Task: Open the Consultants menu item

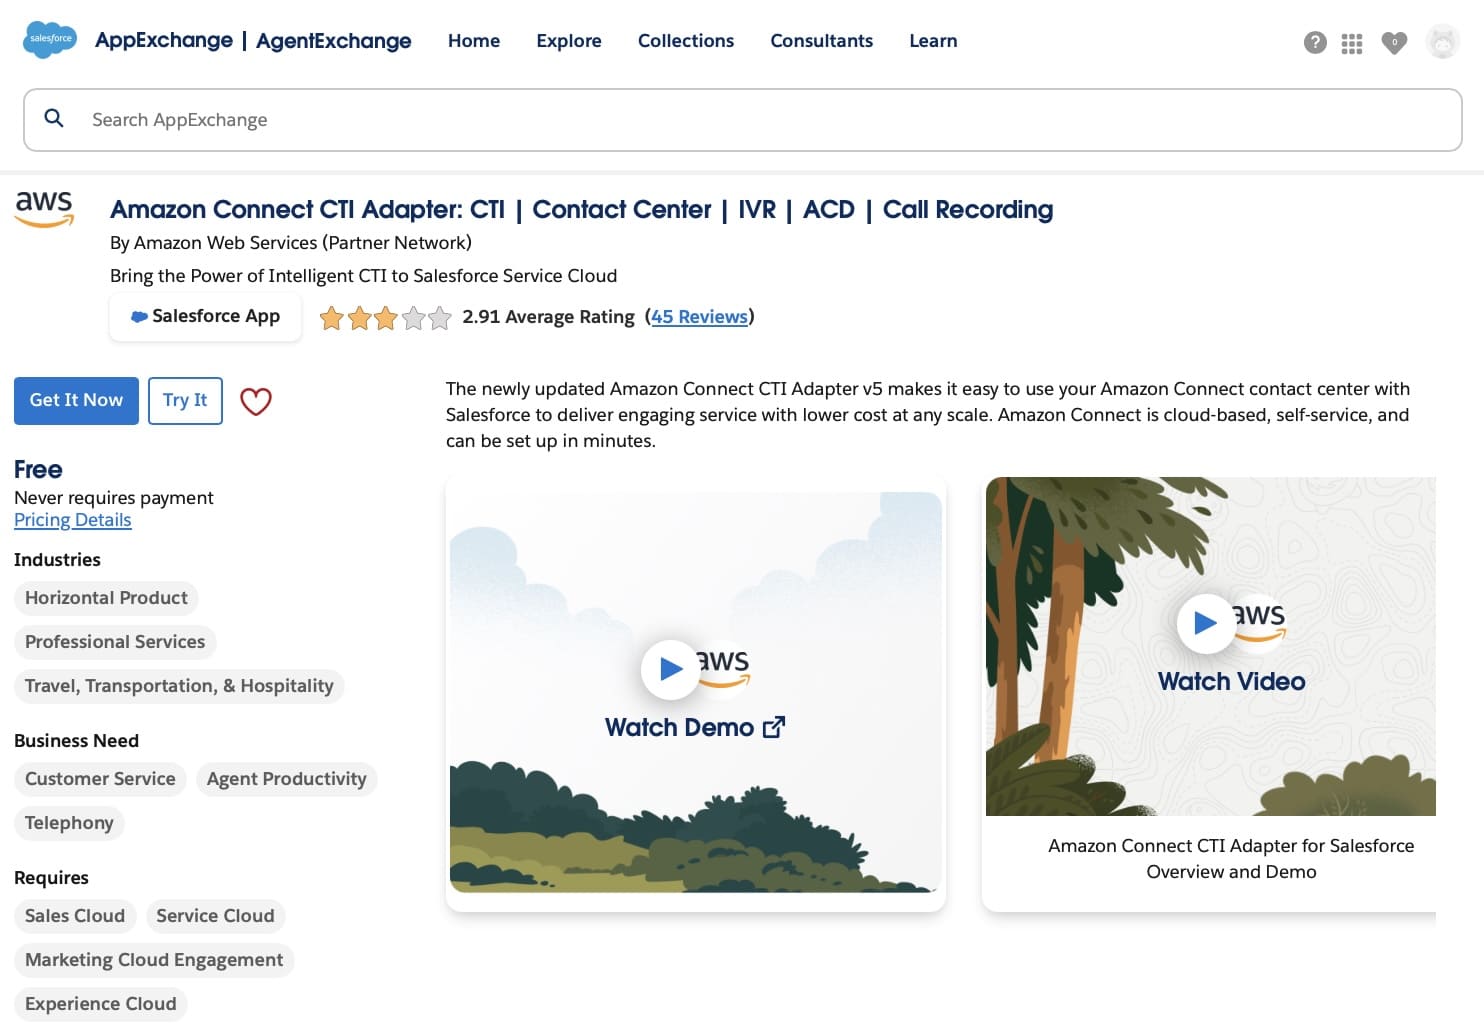Action: [821, 41]
